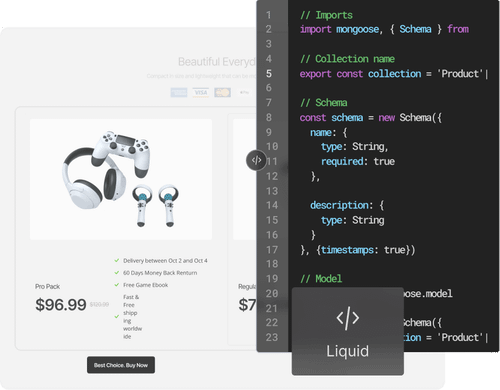The height and width of the screenshot is (390, 500).
Task: Click the export const collection line
Action: tap(394, 74)
